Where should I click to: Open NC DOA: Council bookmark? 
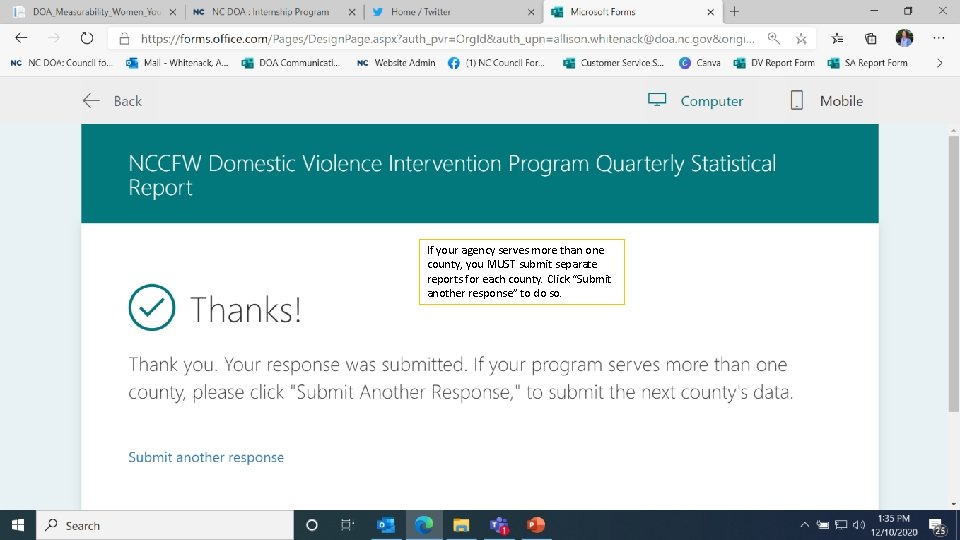tap(62, 62)
